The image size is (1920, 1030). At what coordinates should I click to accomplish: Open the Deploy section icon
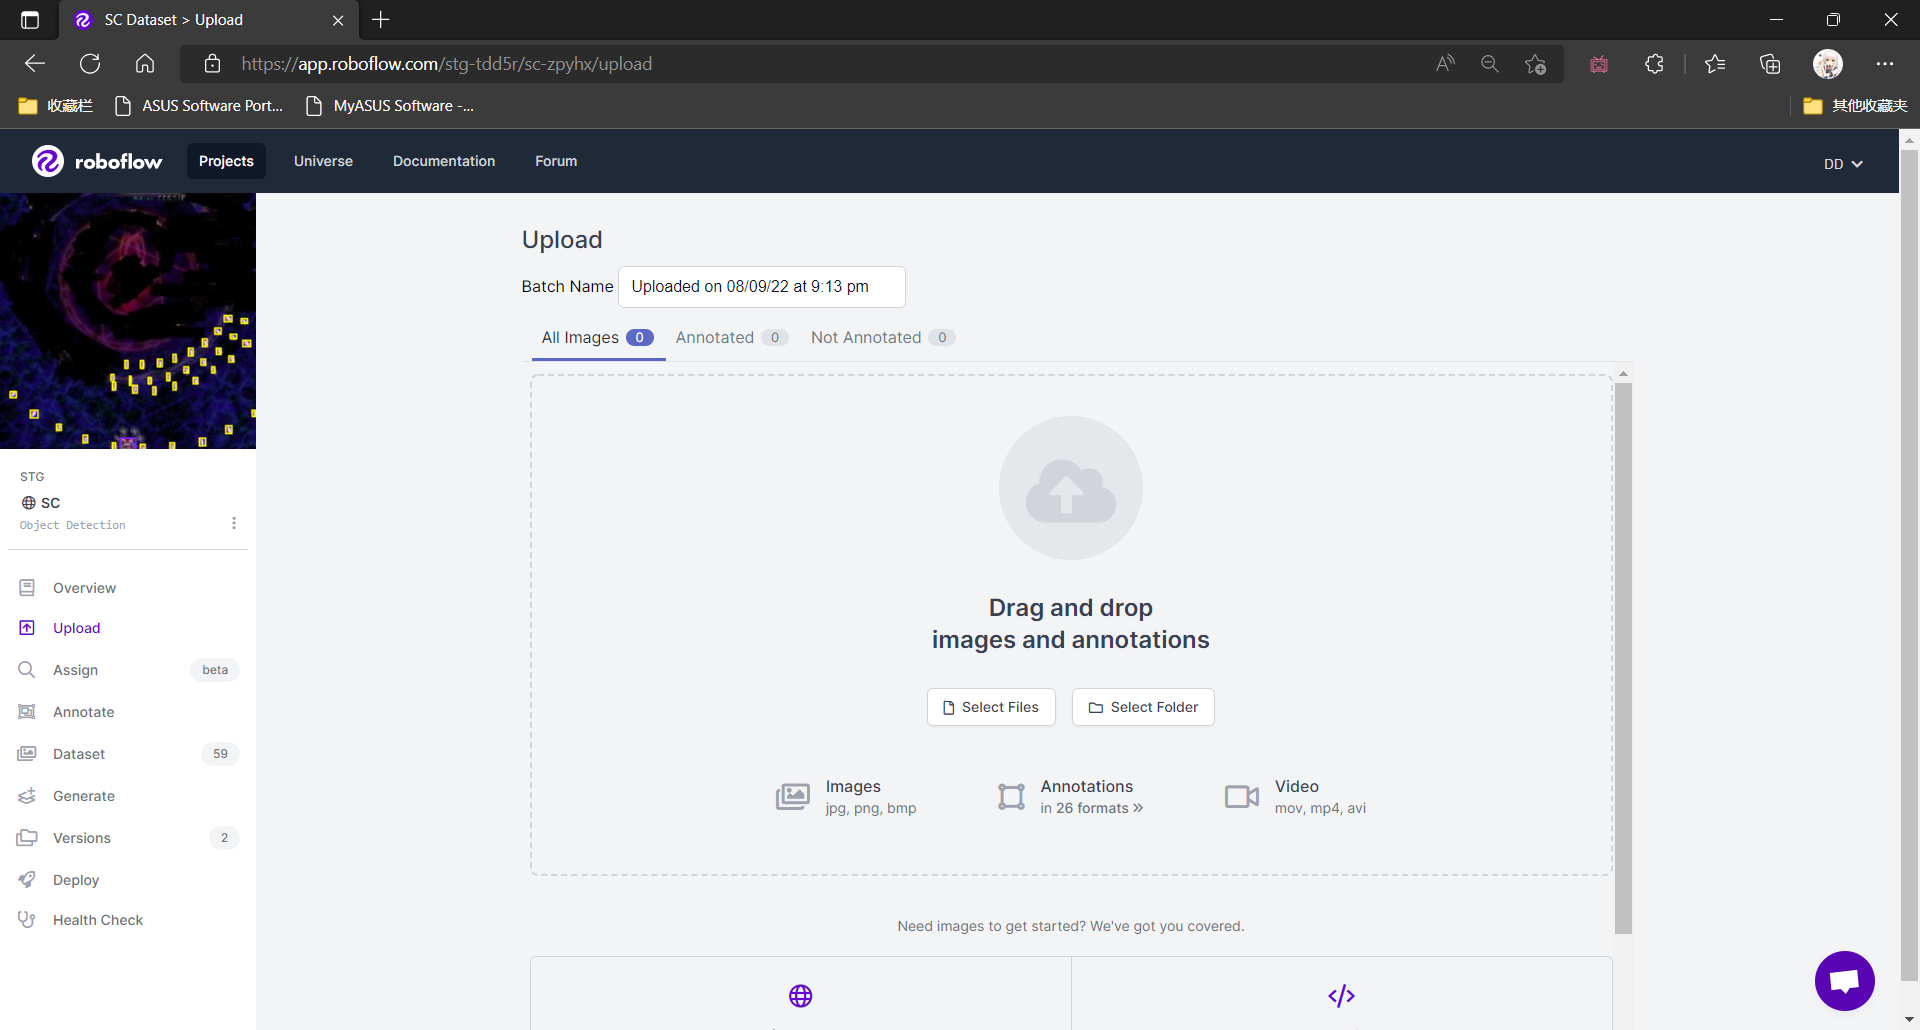point(27,879)
